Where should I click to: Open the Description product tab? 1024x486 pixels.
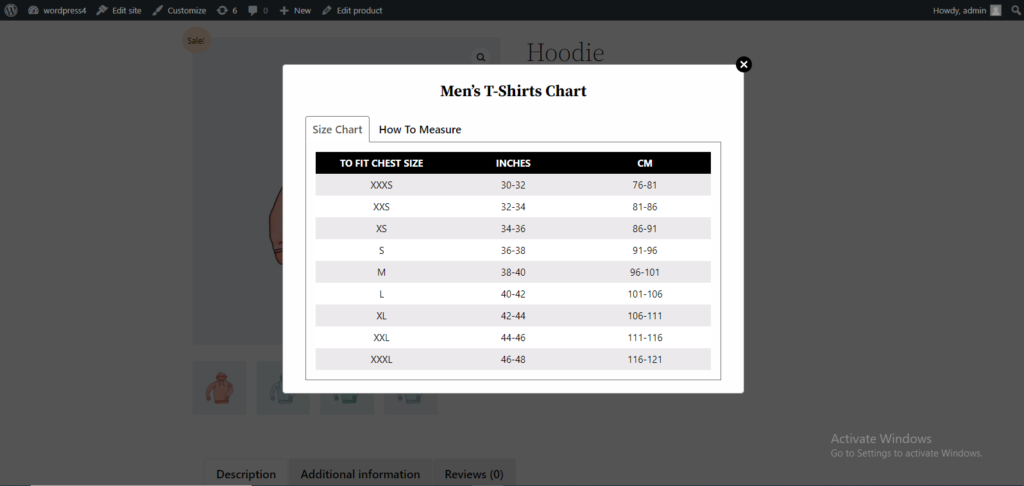pyautogui.click(x=246, y=474)
